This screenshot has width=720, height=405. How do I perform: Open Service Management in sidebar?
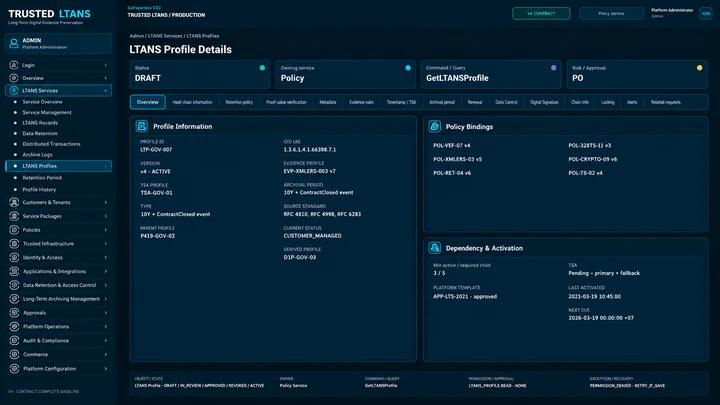[x=47, y=112]
